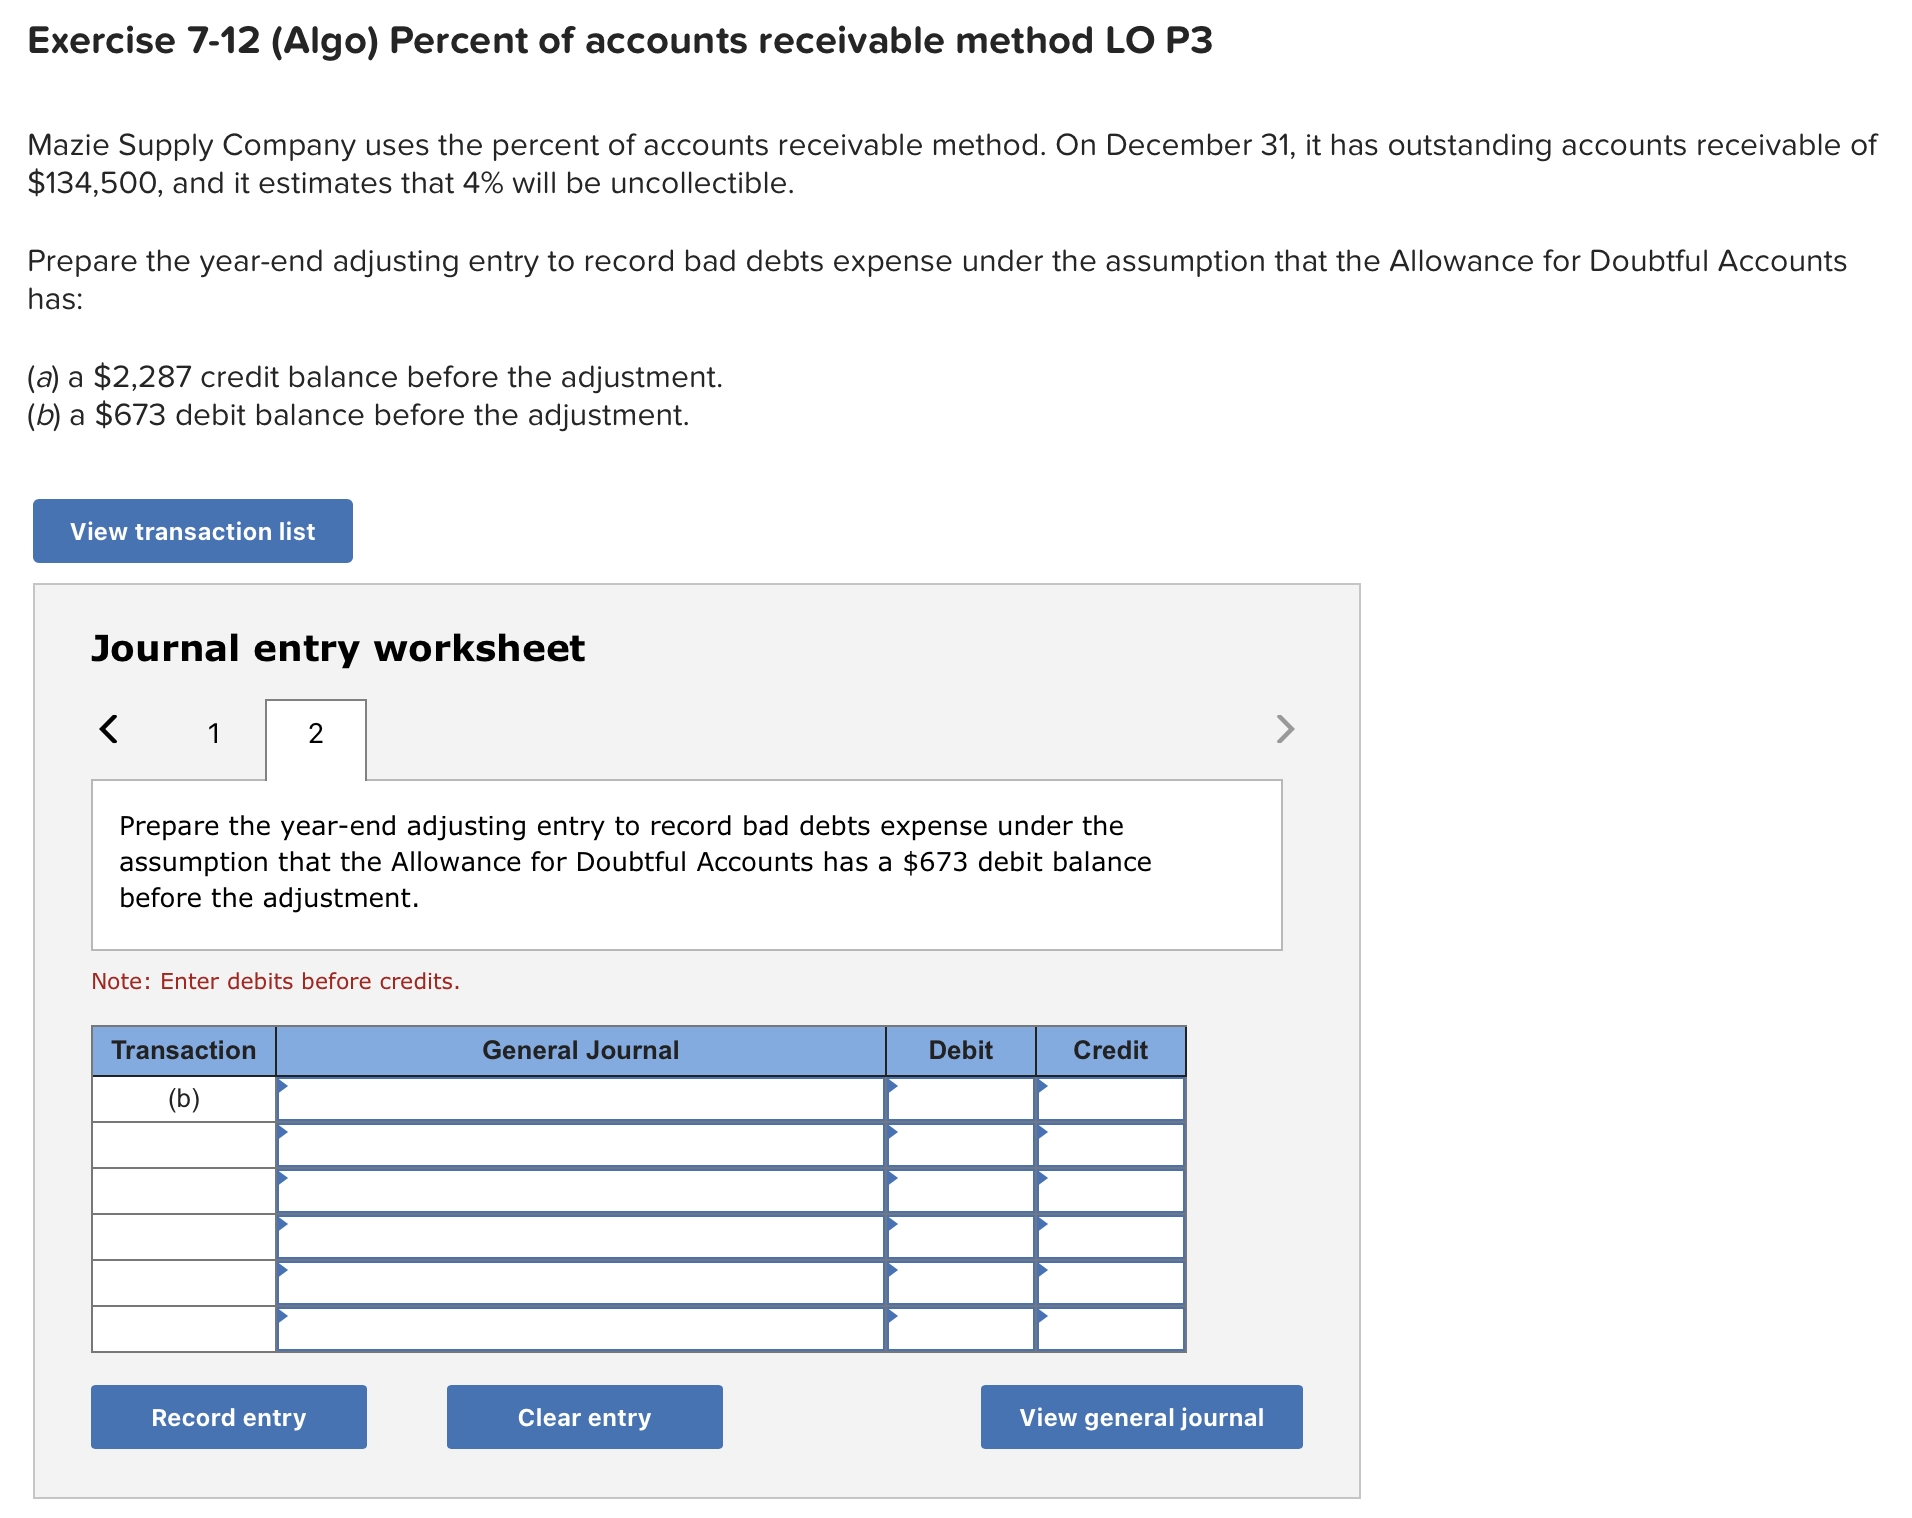Click the Record entry button
Screen dimensions: 1912x1518
(228, 1417)
